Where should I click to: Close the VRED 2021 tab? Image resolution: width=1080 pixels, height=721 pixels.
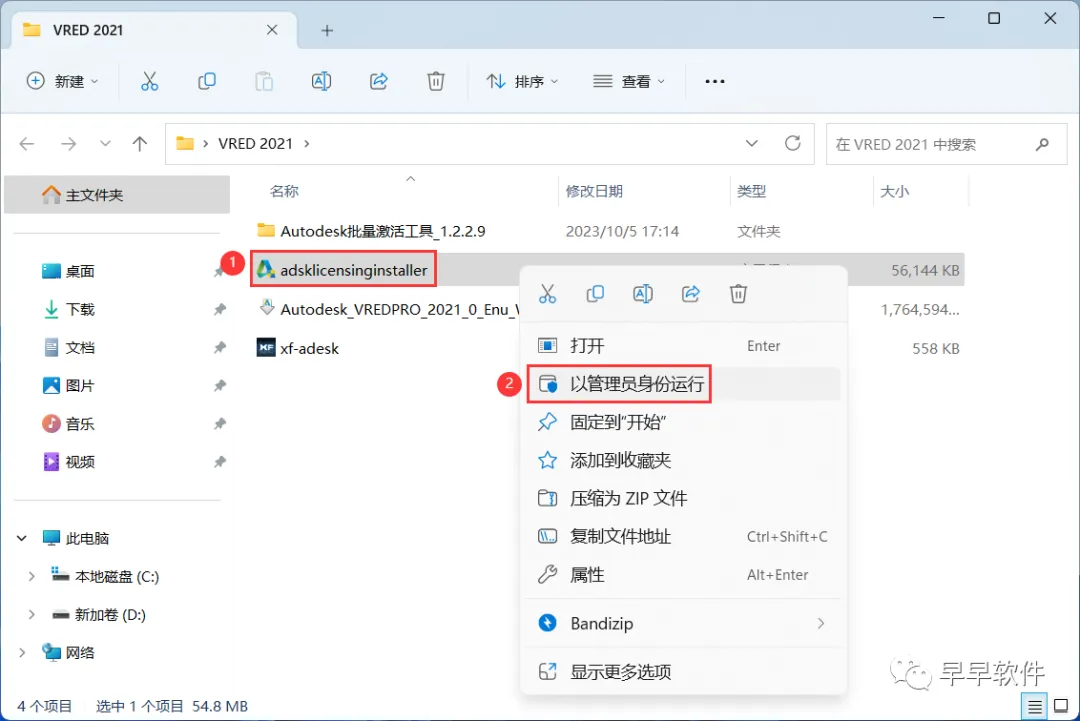[272, 30]
